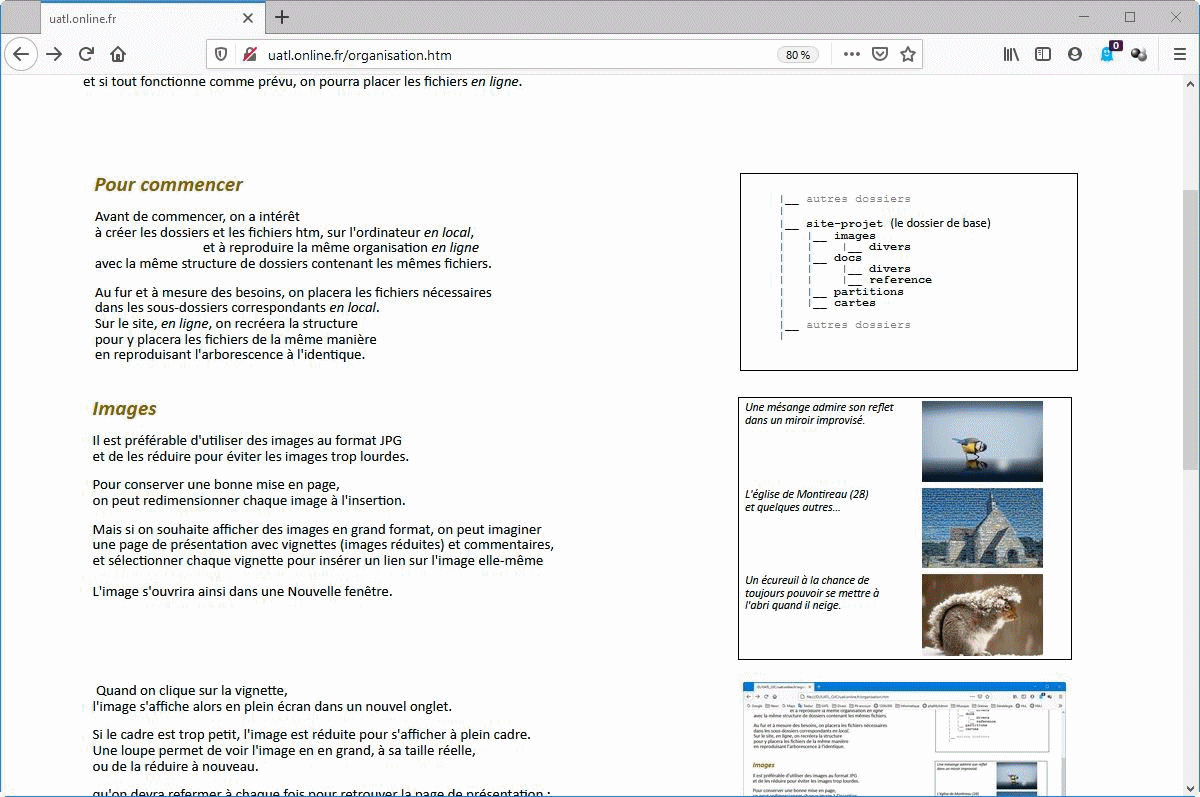Click text 'Quand on clique sur la vignette,'

[192, 690]
